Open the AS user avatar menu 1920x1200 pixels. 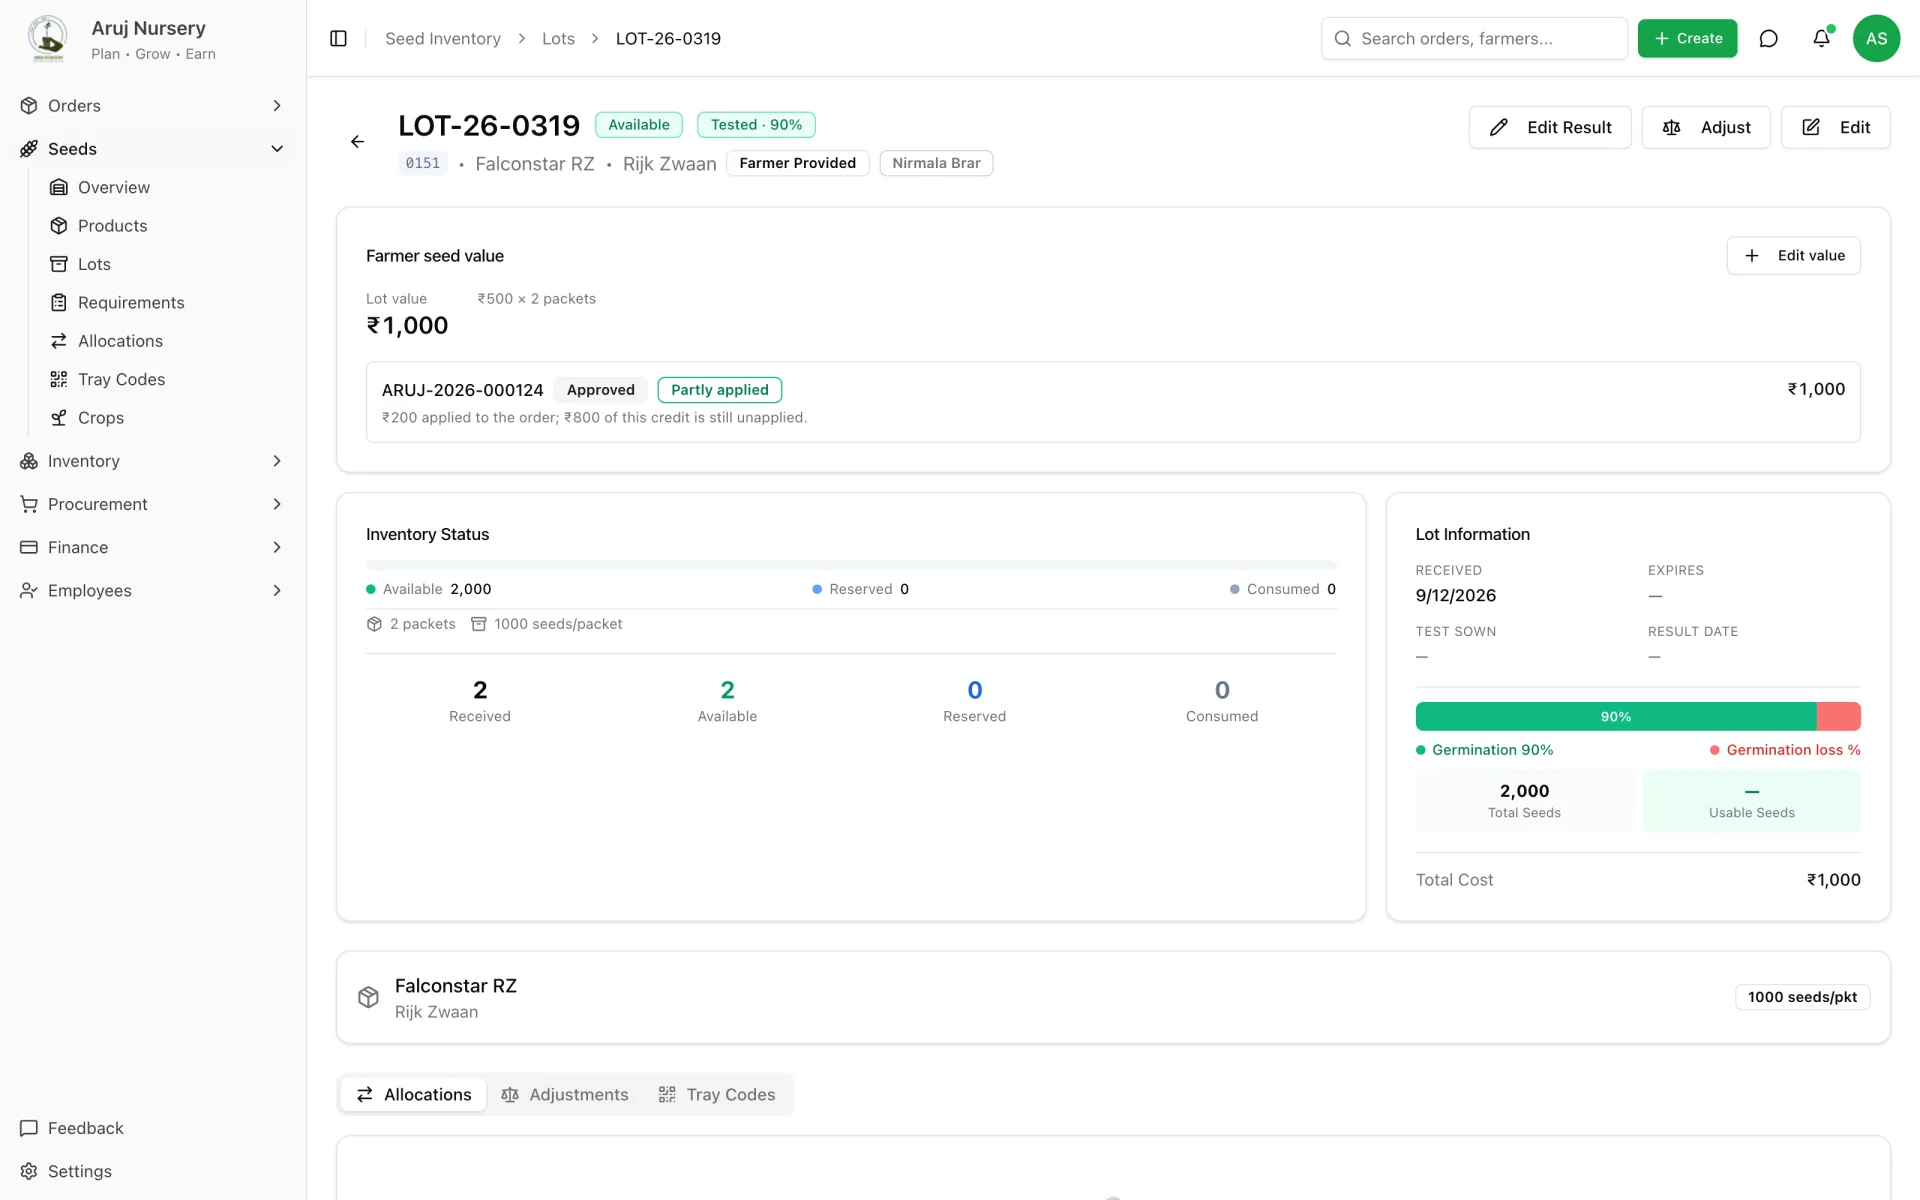(1876, 38)
